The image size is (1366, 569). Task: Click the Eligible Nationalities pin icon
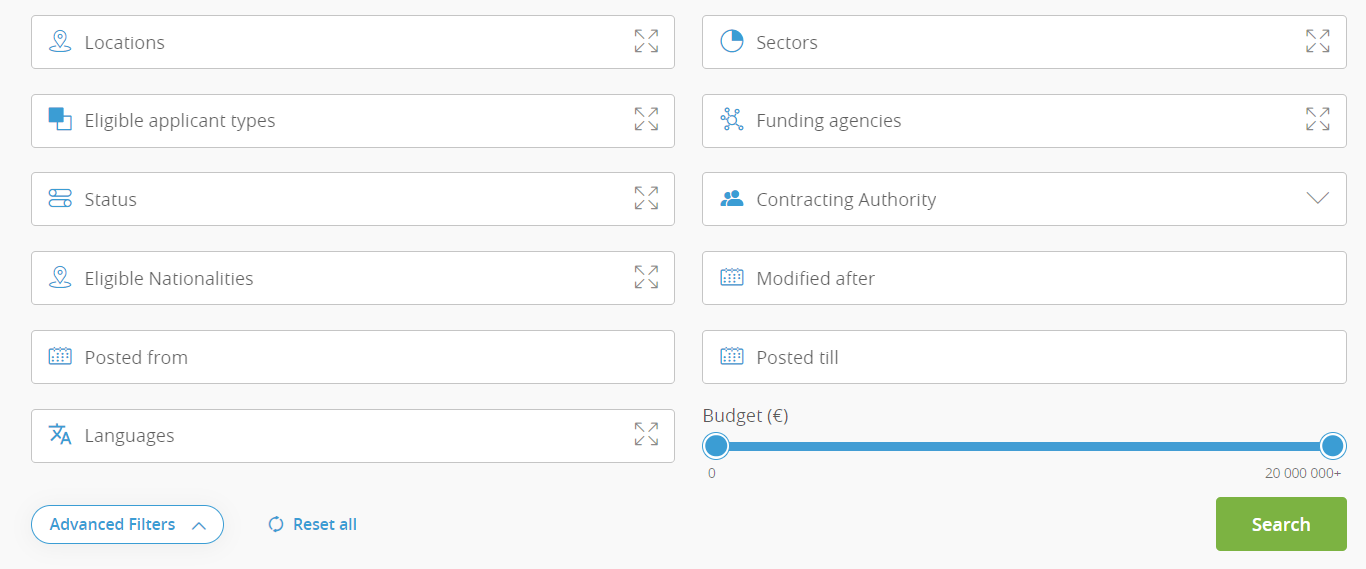[60, 277]
